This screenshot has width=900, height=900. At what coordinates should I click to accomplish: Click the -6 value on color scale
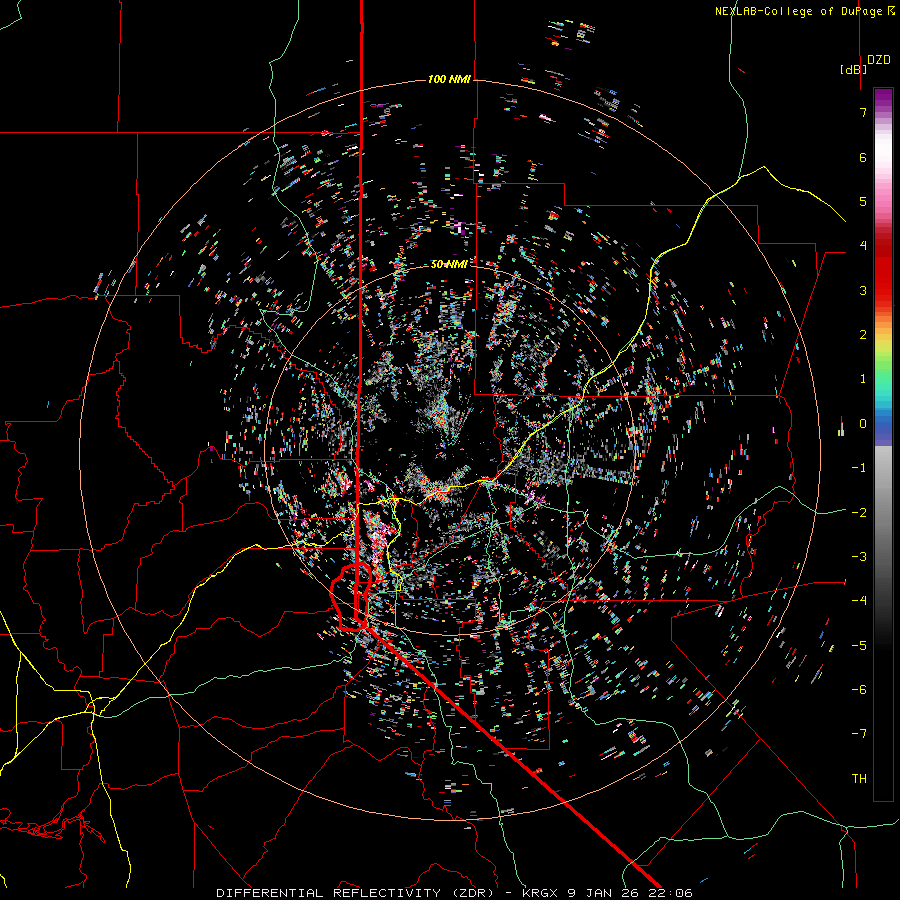point(859,690)
